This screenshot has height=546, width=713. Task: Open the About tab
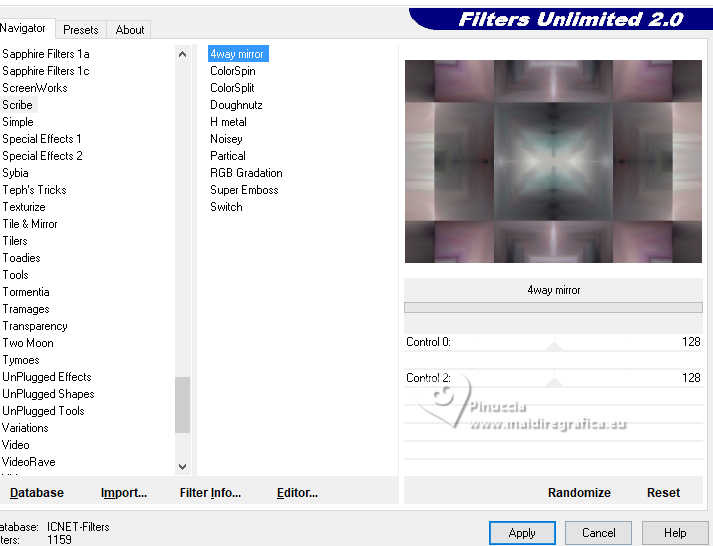130,30
